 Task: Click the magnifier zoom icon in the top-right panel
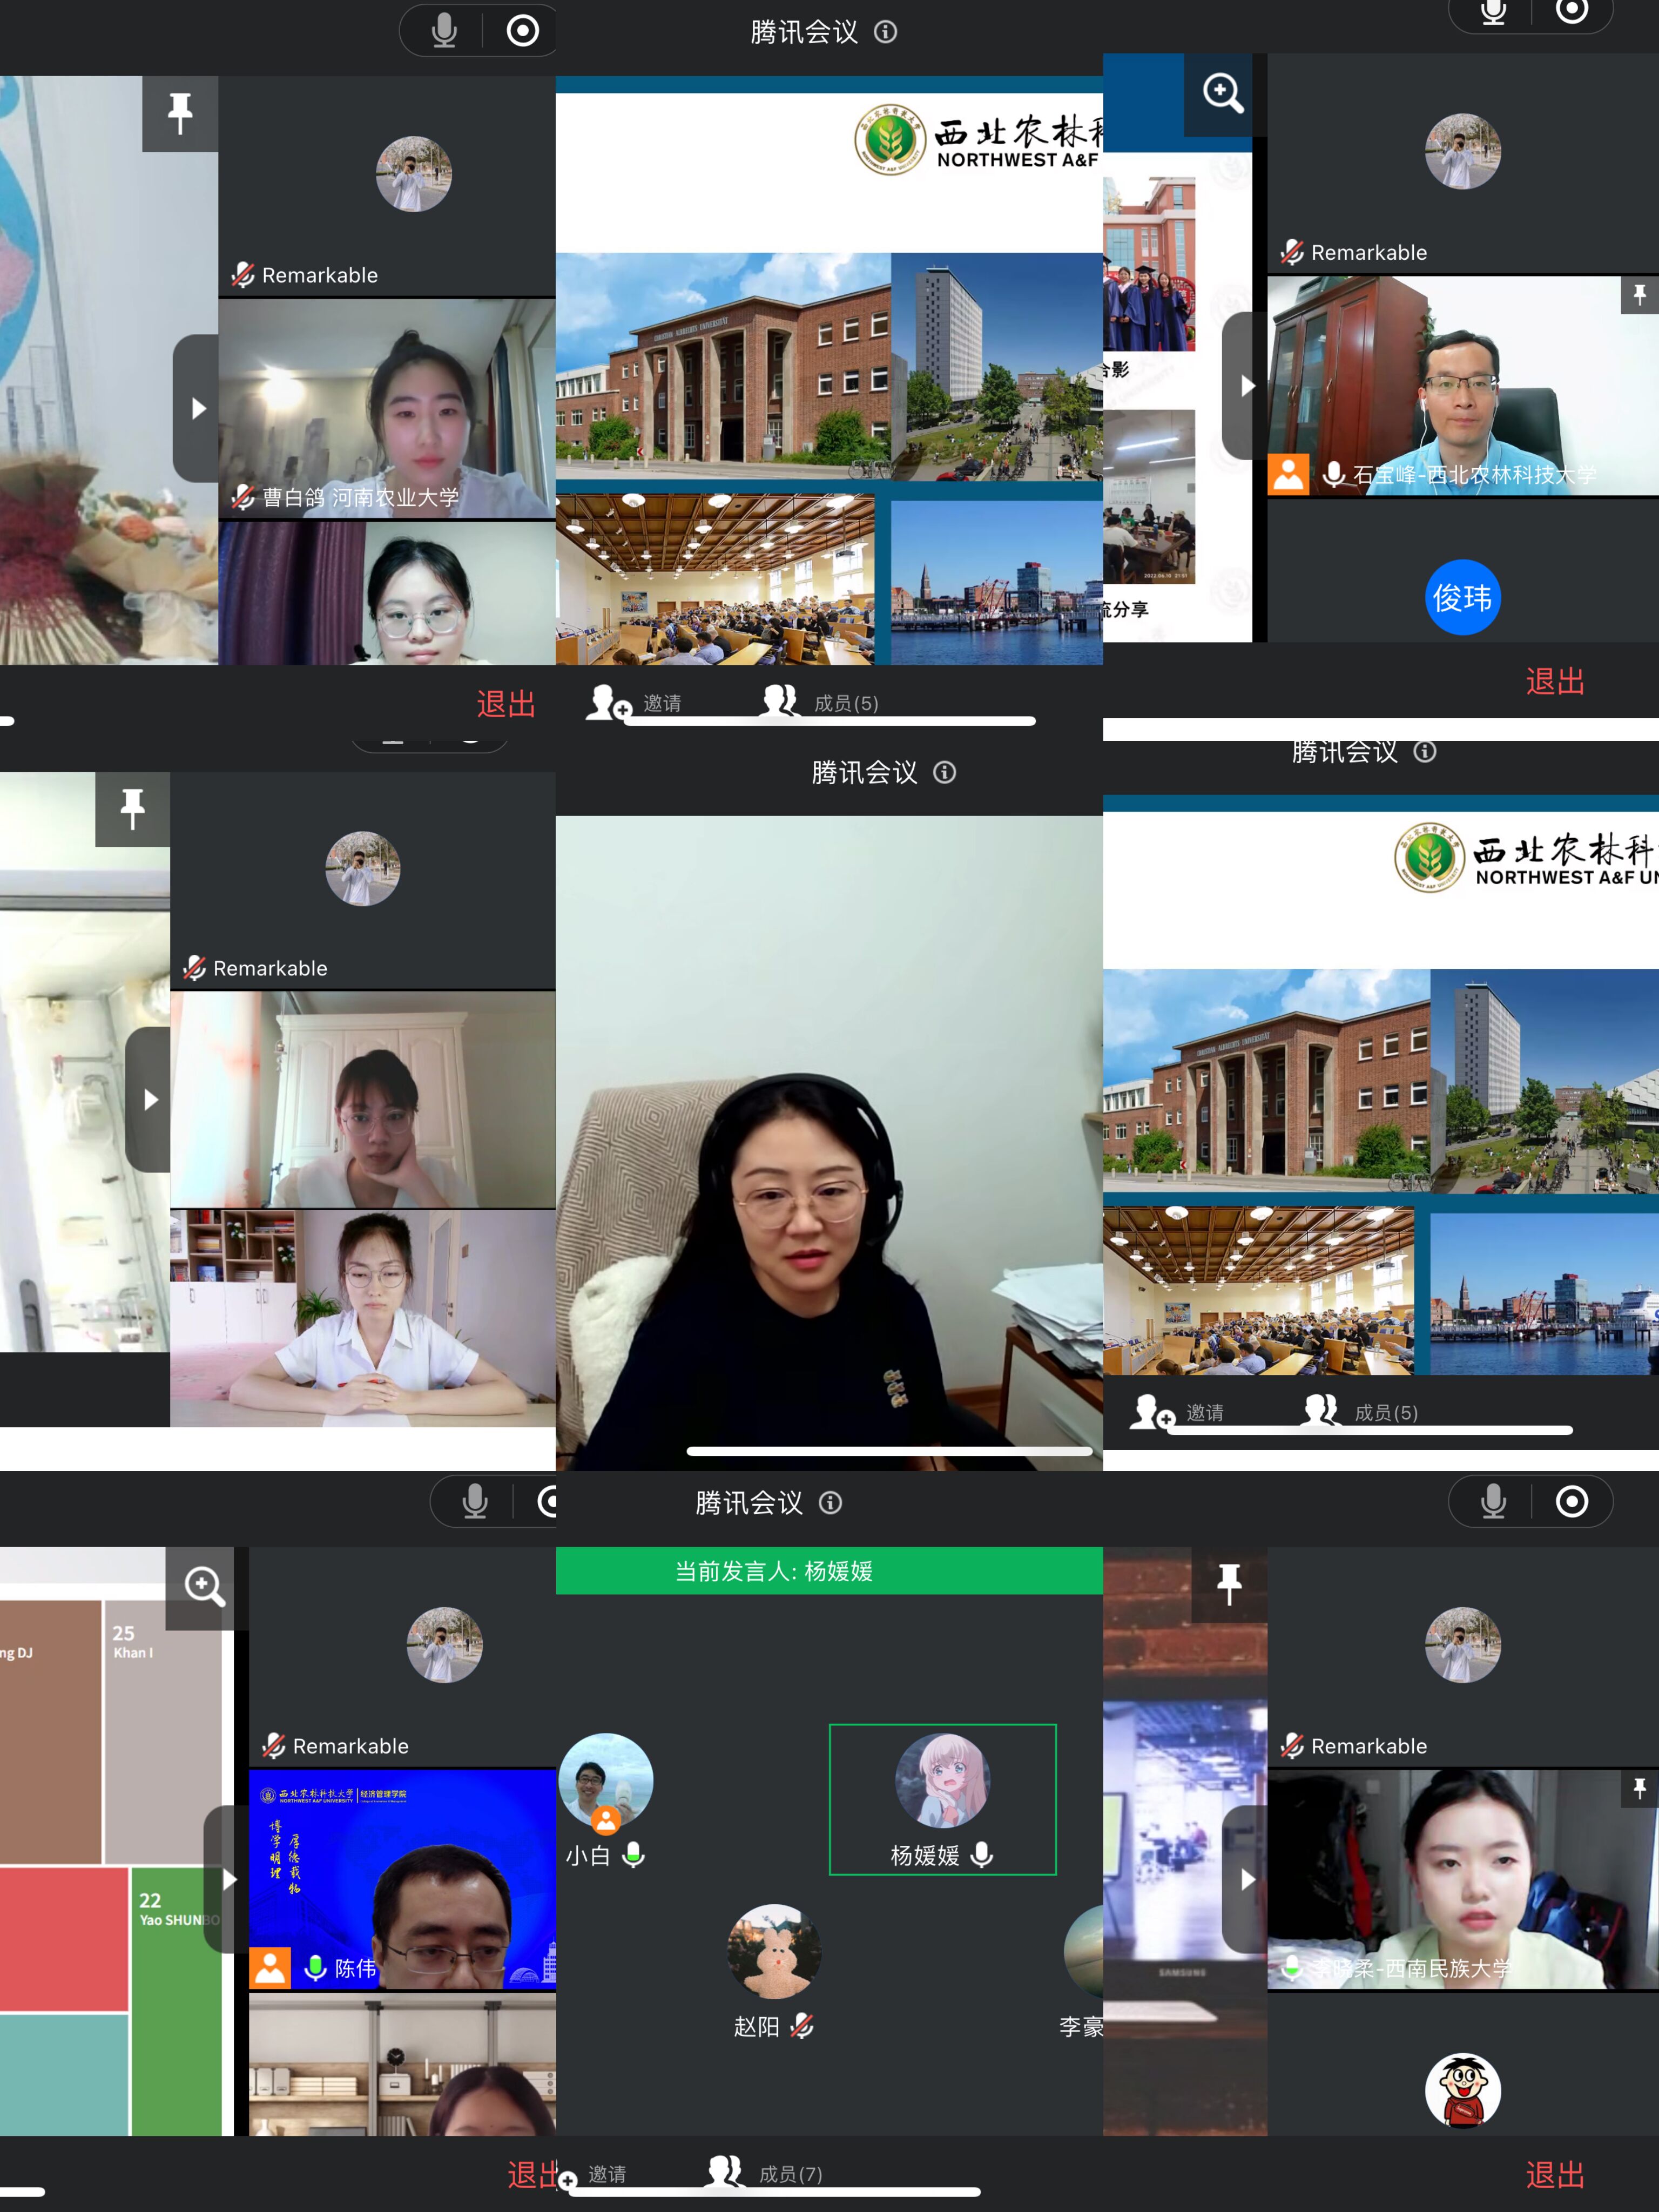(1222, 93)
